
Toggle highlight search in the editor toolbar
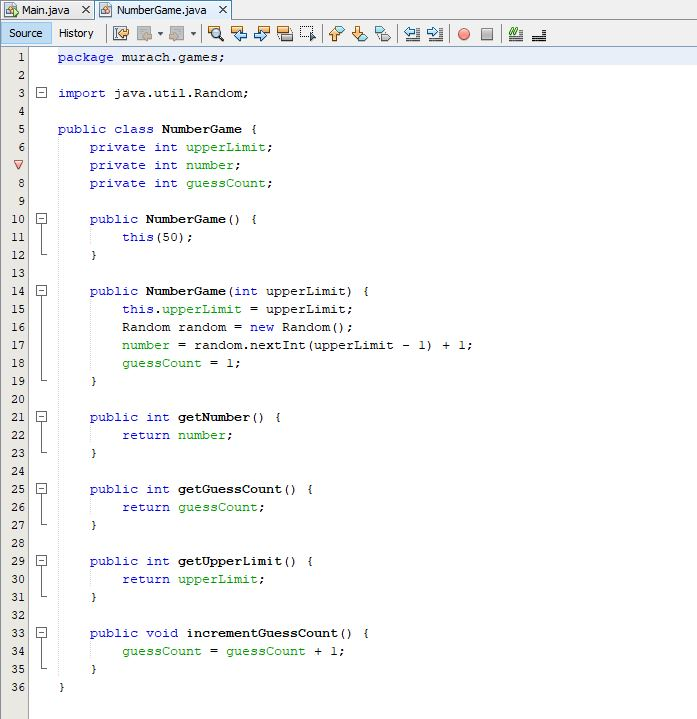pyautogui.click(x=285, y=33)
